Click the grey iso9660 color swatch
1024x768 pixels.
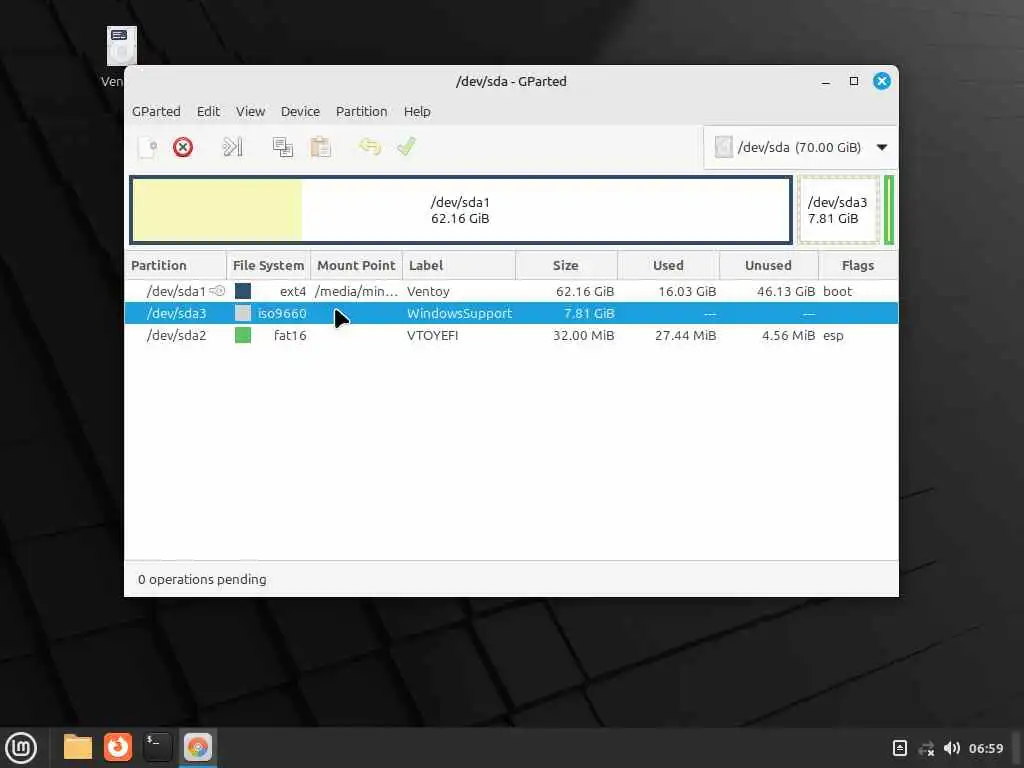pyautogui.click(x=243, y=313)
